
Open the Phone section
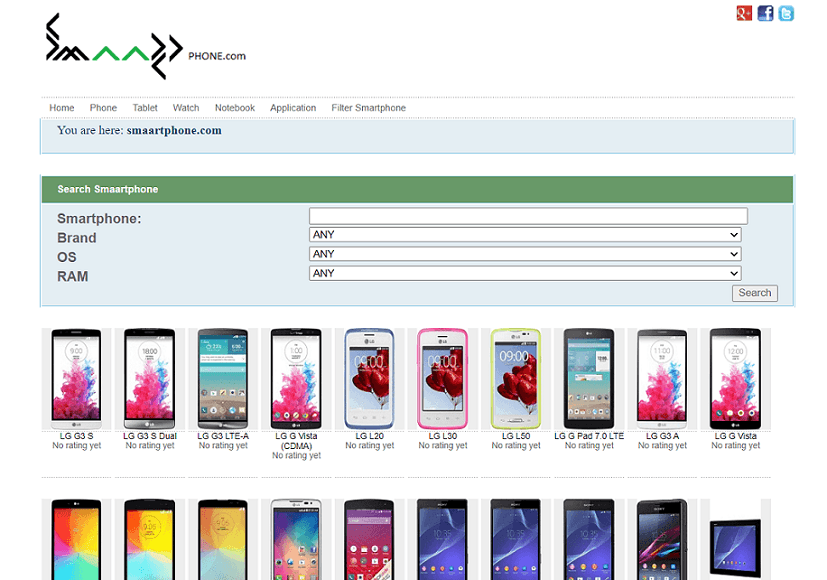pos(102,107)
